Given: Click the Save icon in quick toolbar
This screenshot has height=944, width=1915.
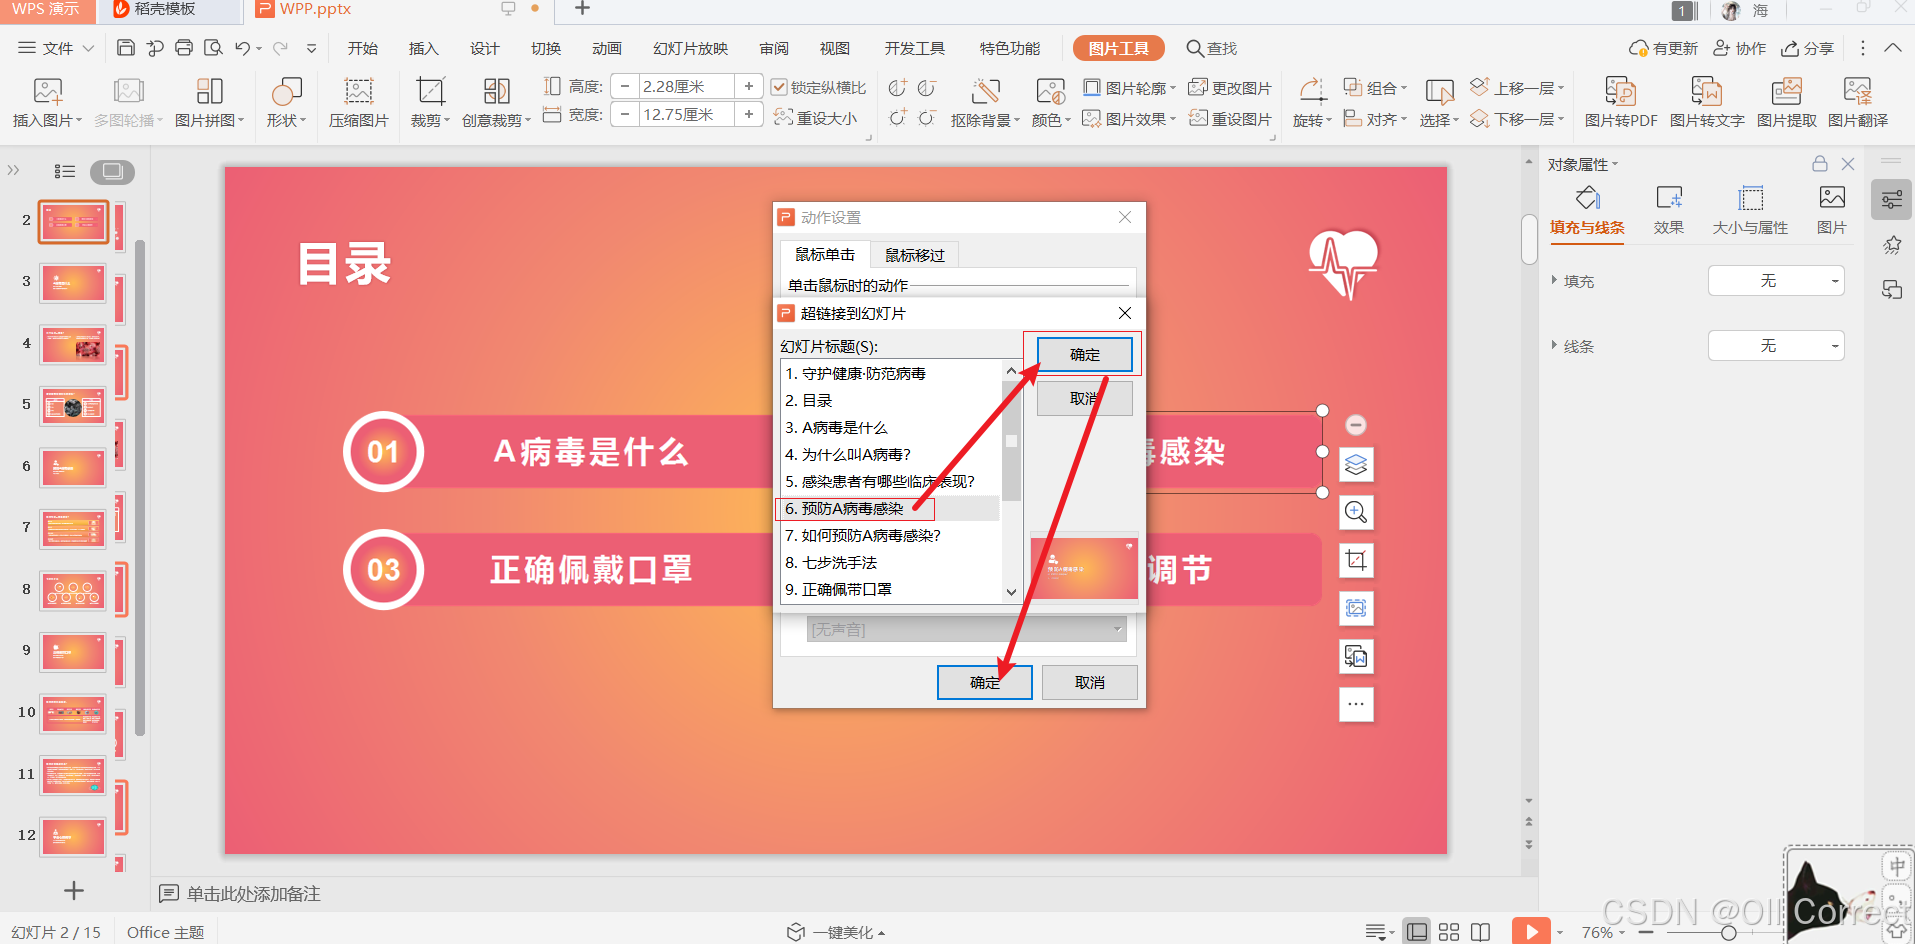Looking at the screenshot, I should (x=126, y=48).
